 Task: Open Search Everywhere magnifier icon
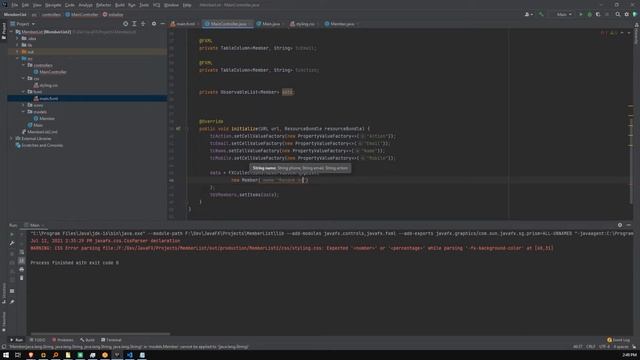[618, 14]
